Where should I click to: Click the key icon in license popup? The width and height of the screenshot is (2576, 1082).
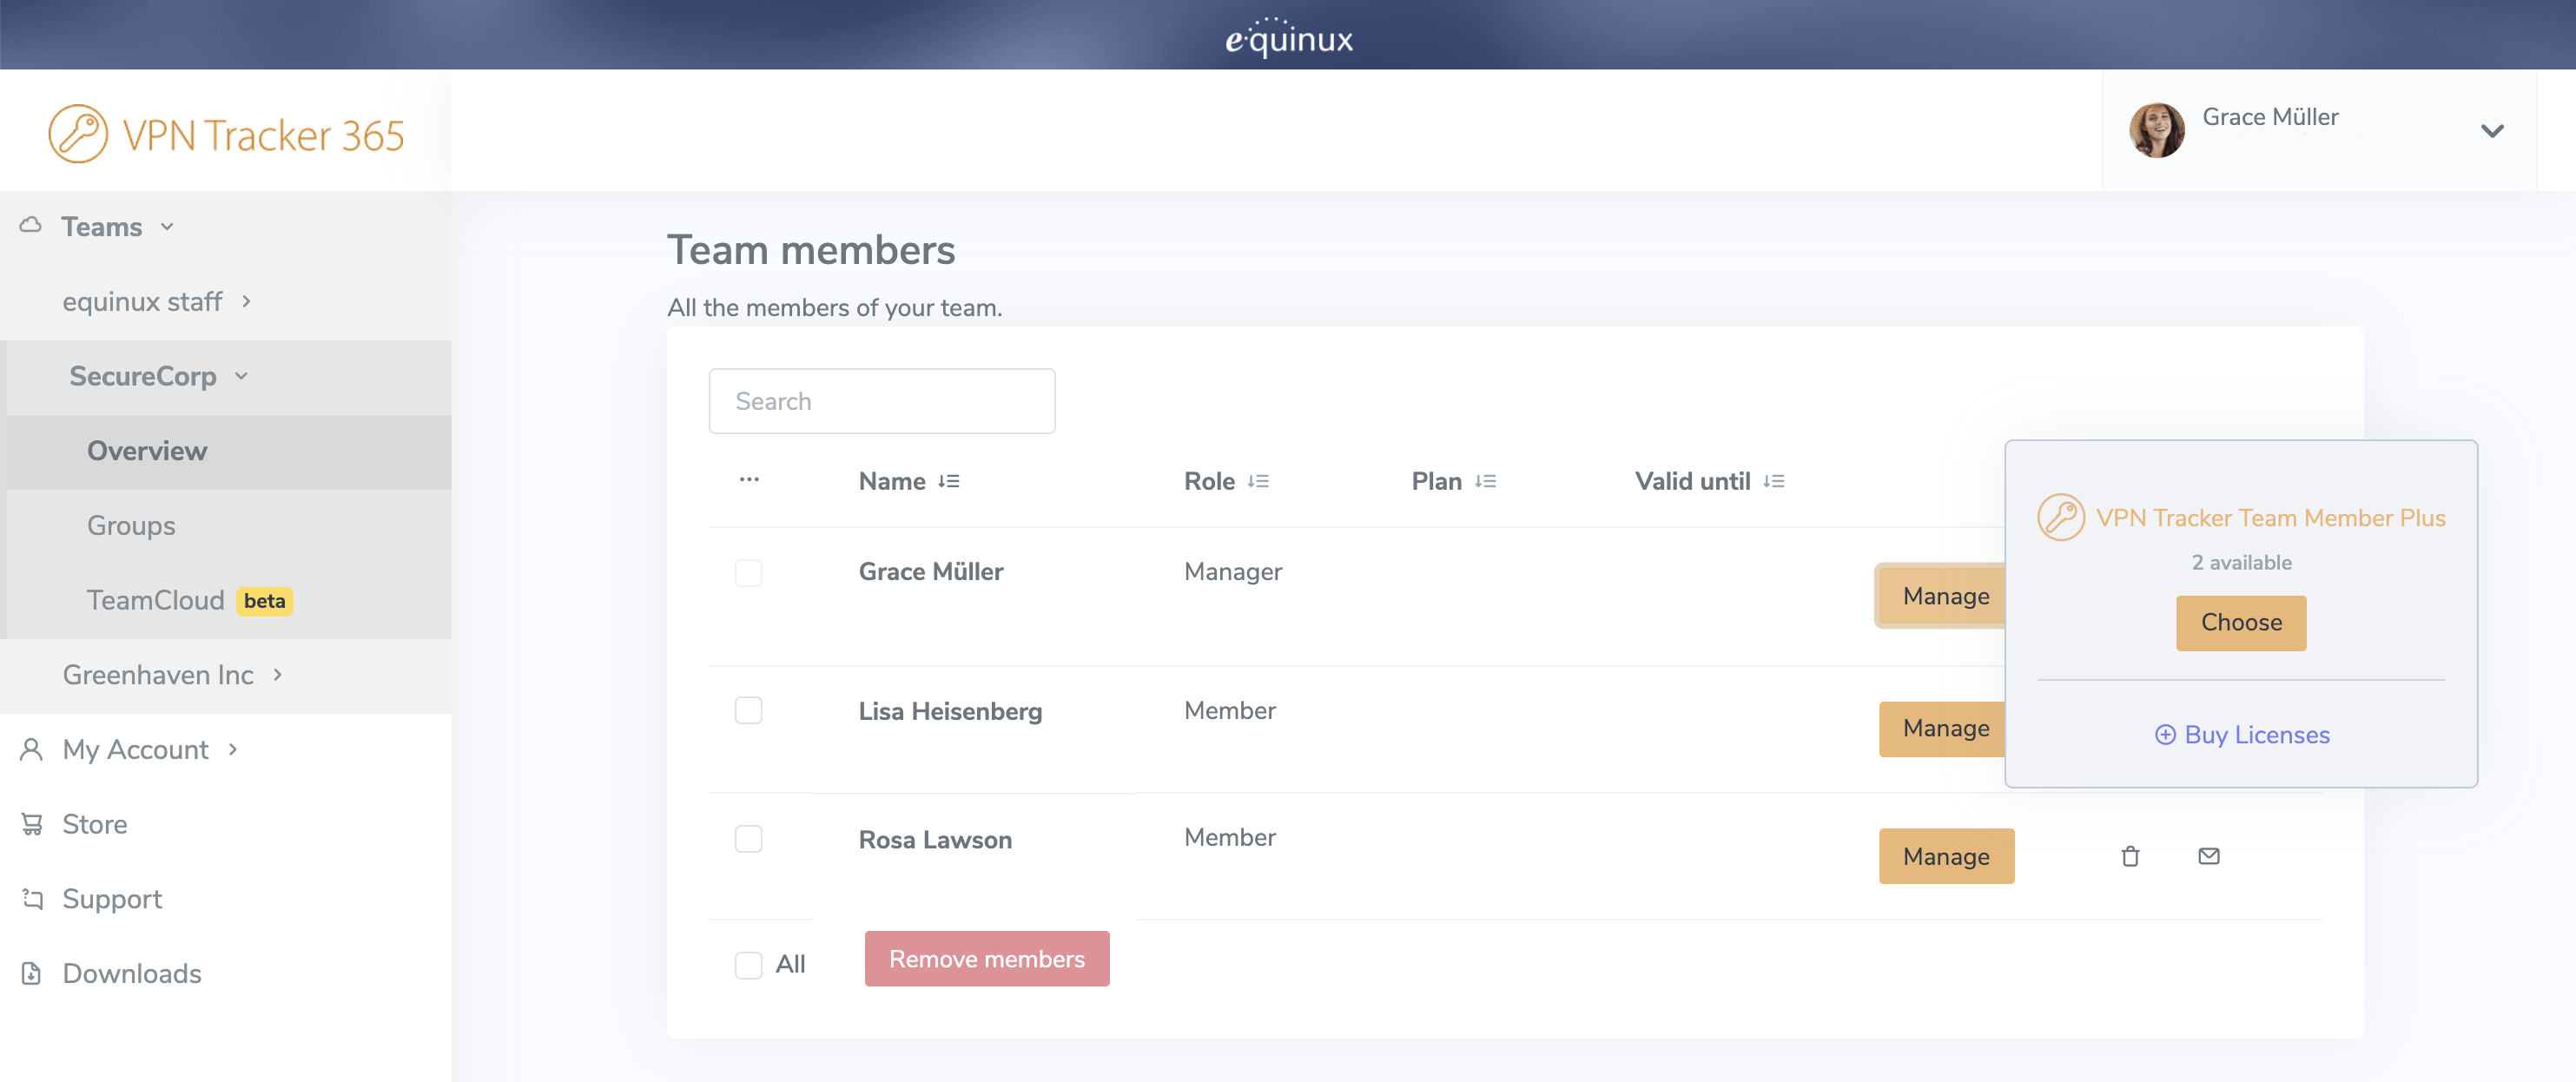pos(2061,517)
